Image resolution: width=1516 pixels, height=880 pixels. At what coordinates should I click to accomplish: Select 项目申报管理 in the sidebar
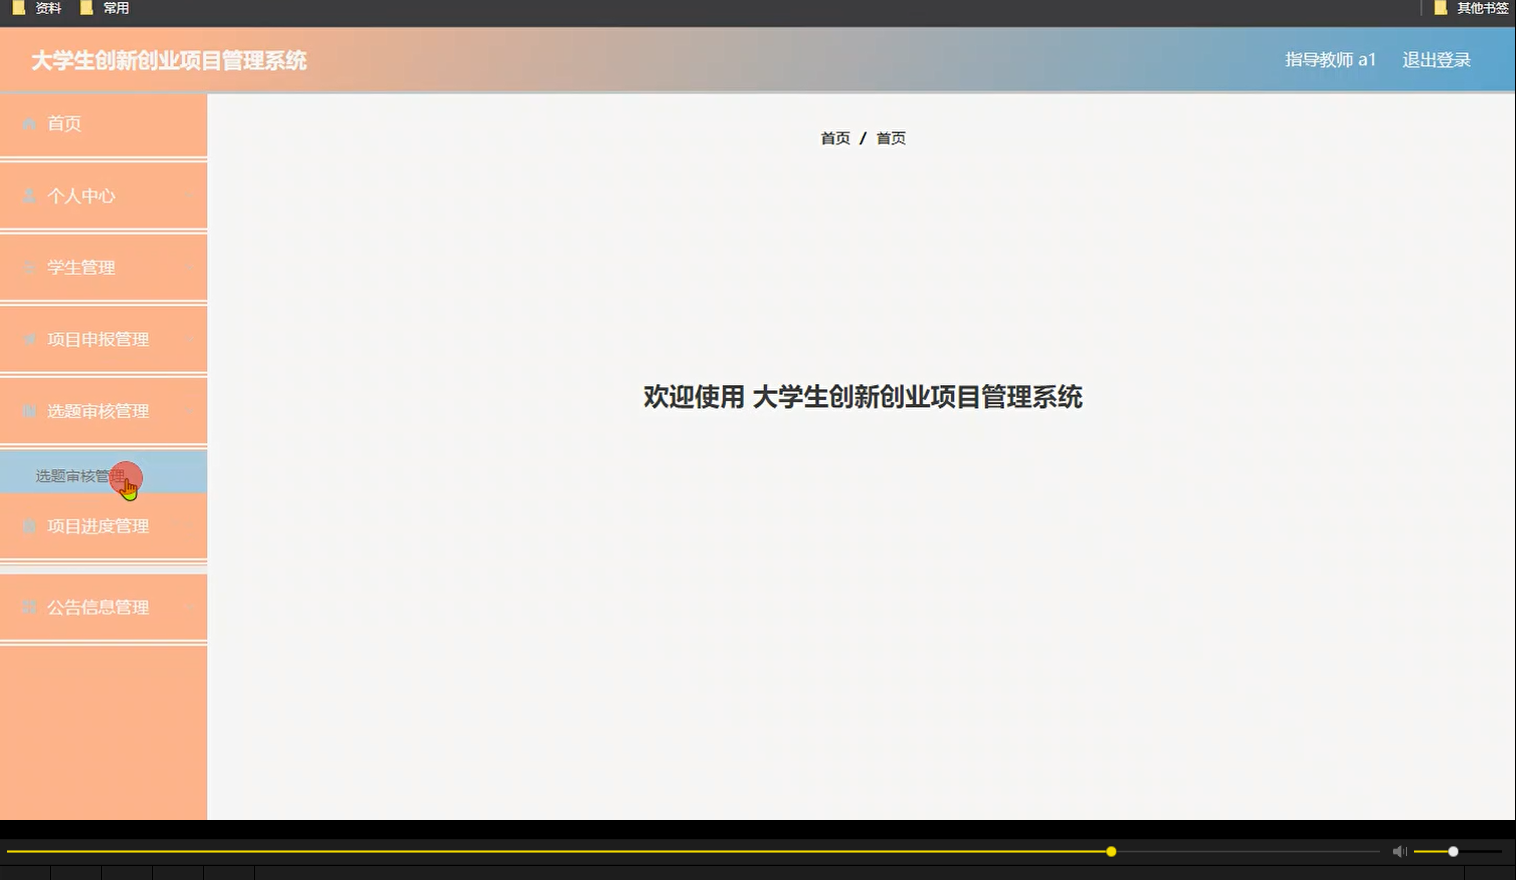97,339
